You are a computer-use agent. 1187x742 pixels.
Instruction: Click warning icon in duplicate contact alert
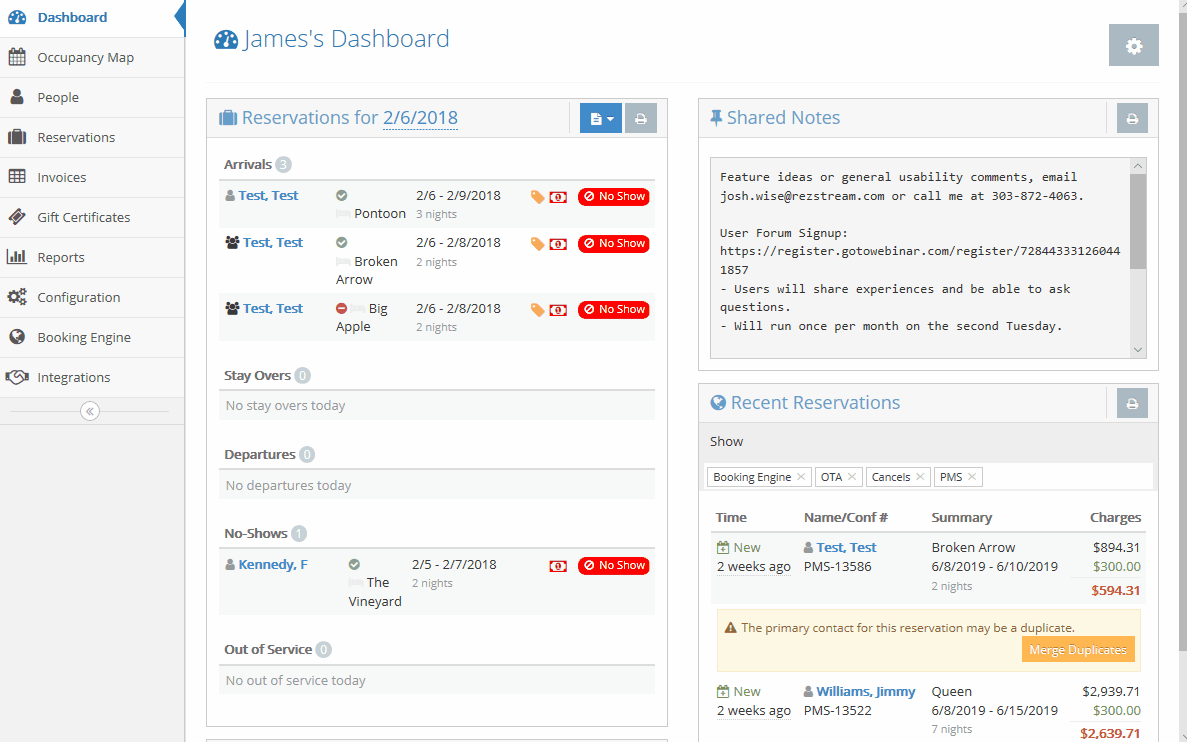[x=731, y=628]
